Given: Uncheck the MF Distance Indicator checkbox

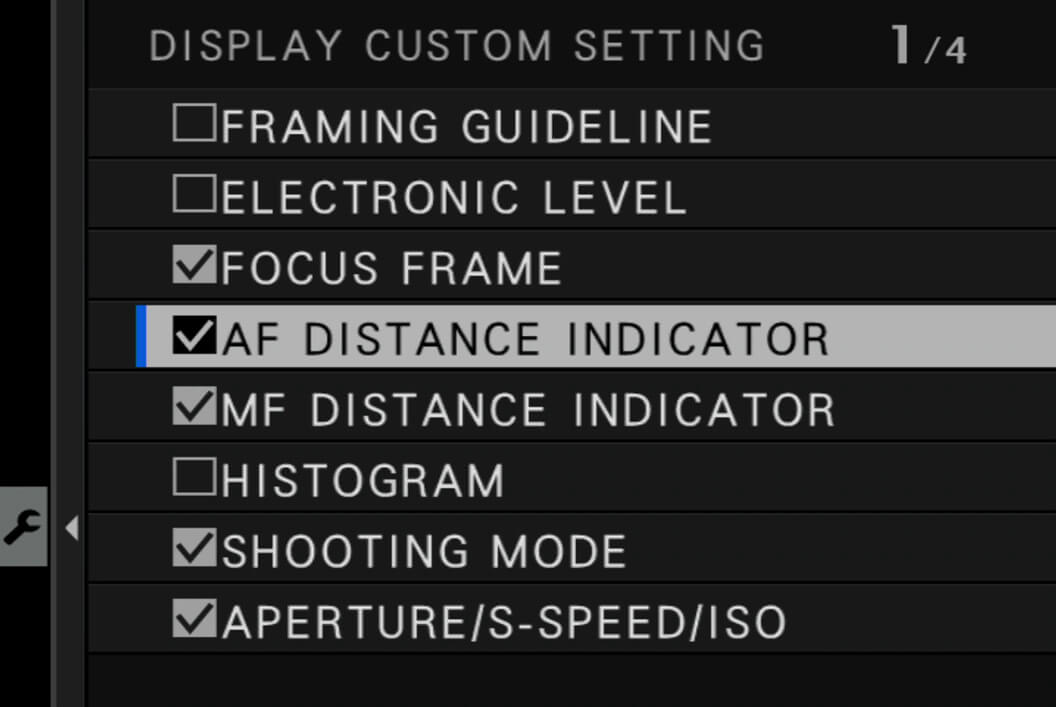Looking at the screenshot, I should (x=195, y=405).
